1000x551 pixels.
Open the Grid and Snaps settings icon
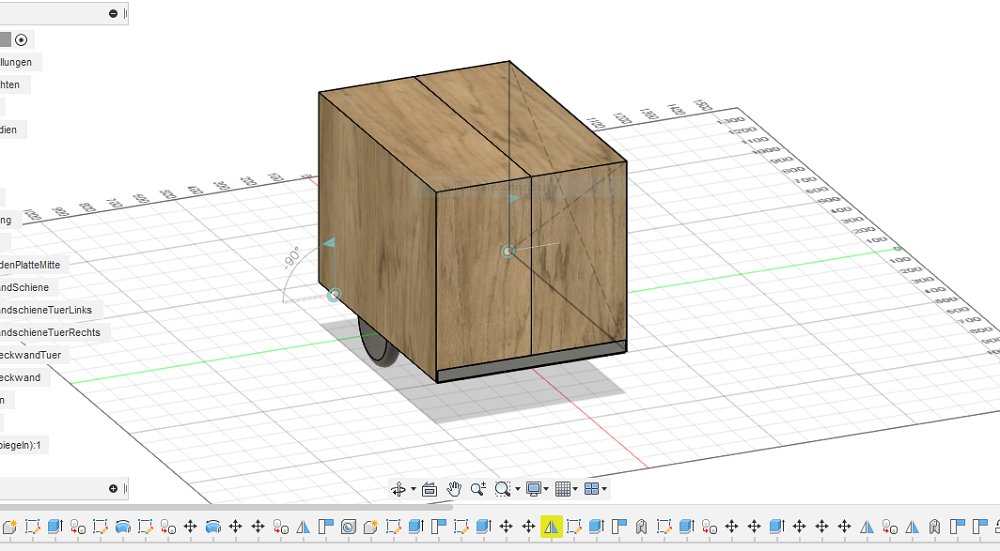pos(563,489)
